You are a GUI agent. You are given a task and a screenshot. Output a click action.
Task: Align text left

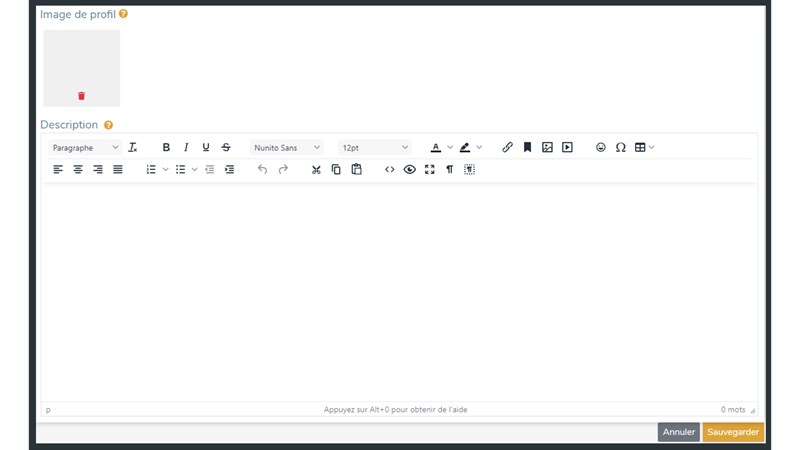[x=58, y=169]
